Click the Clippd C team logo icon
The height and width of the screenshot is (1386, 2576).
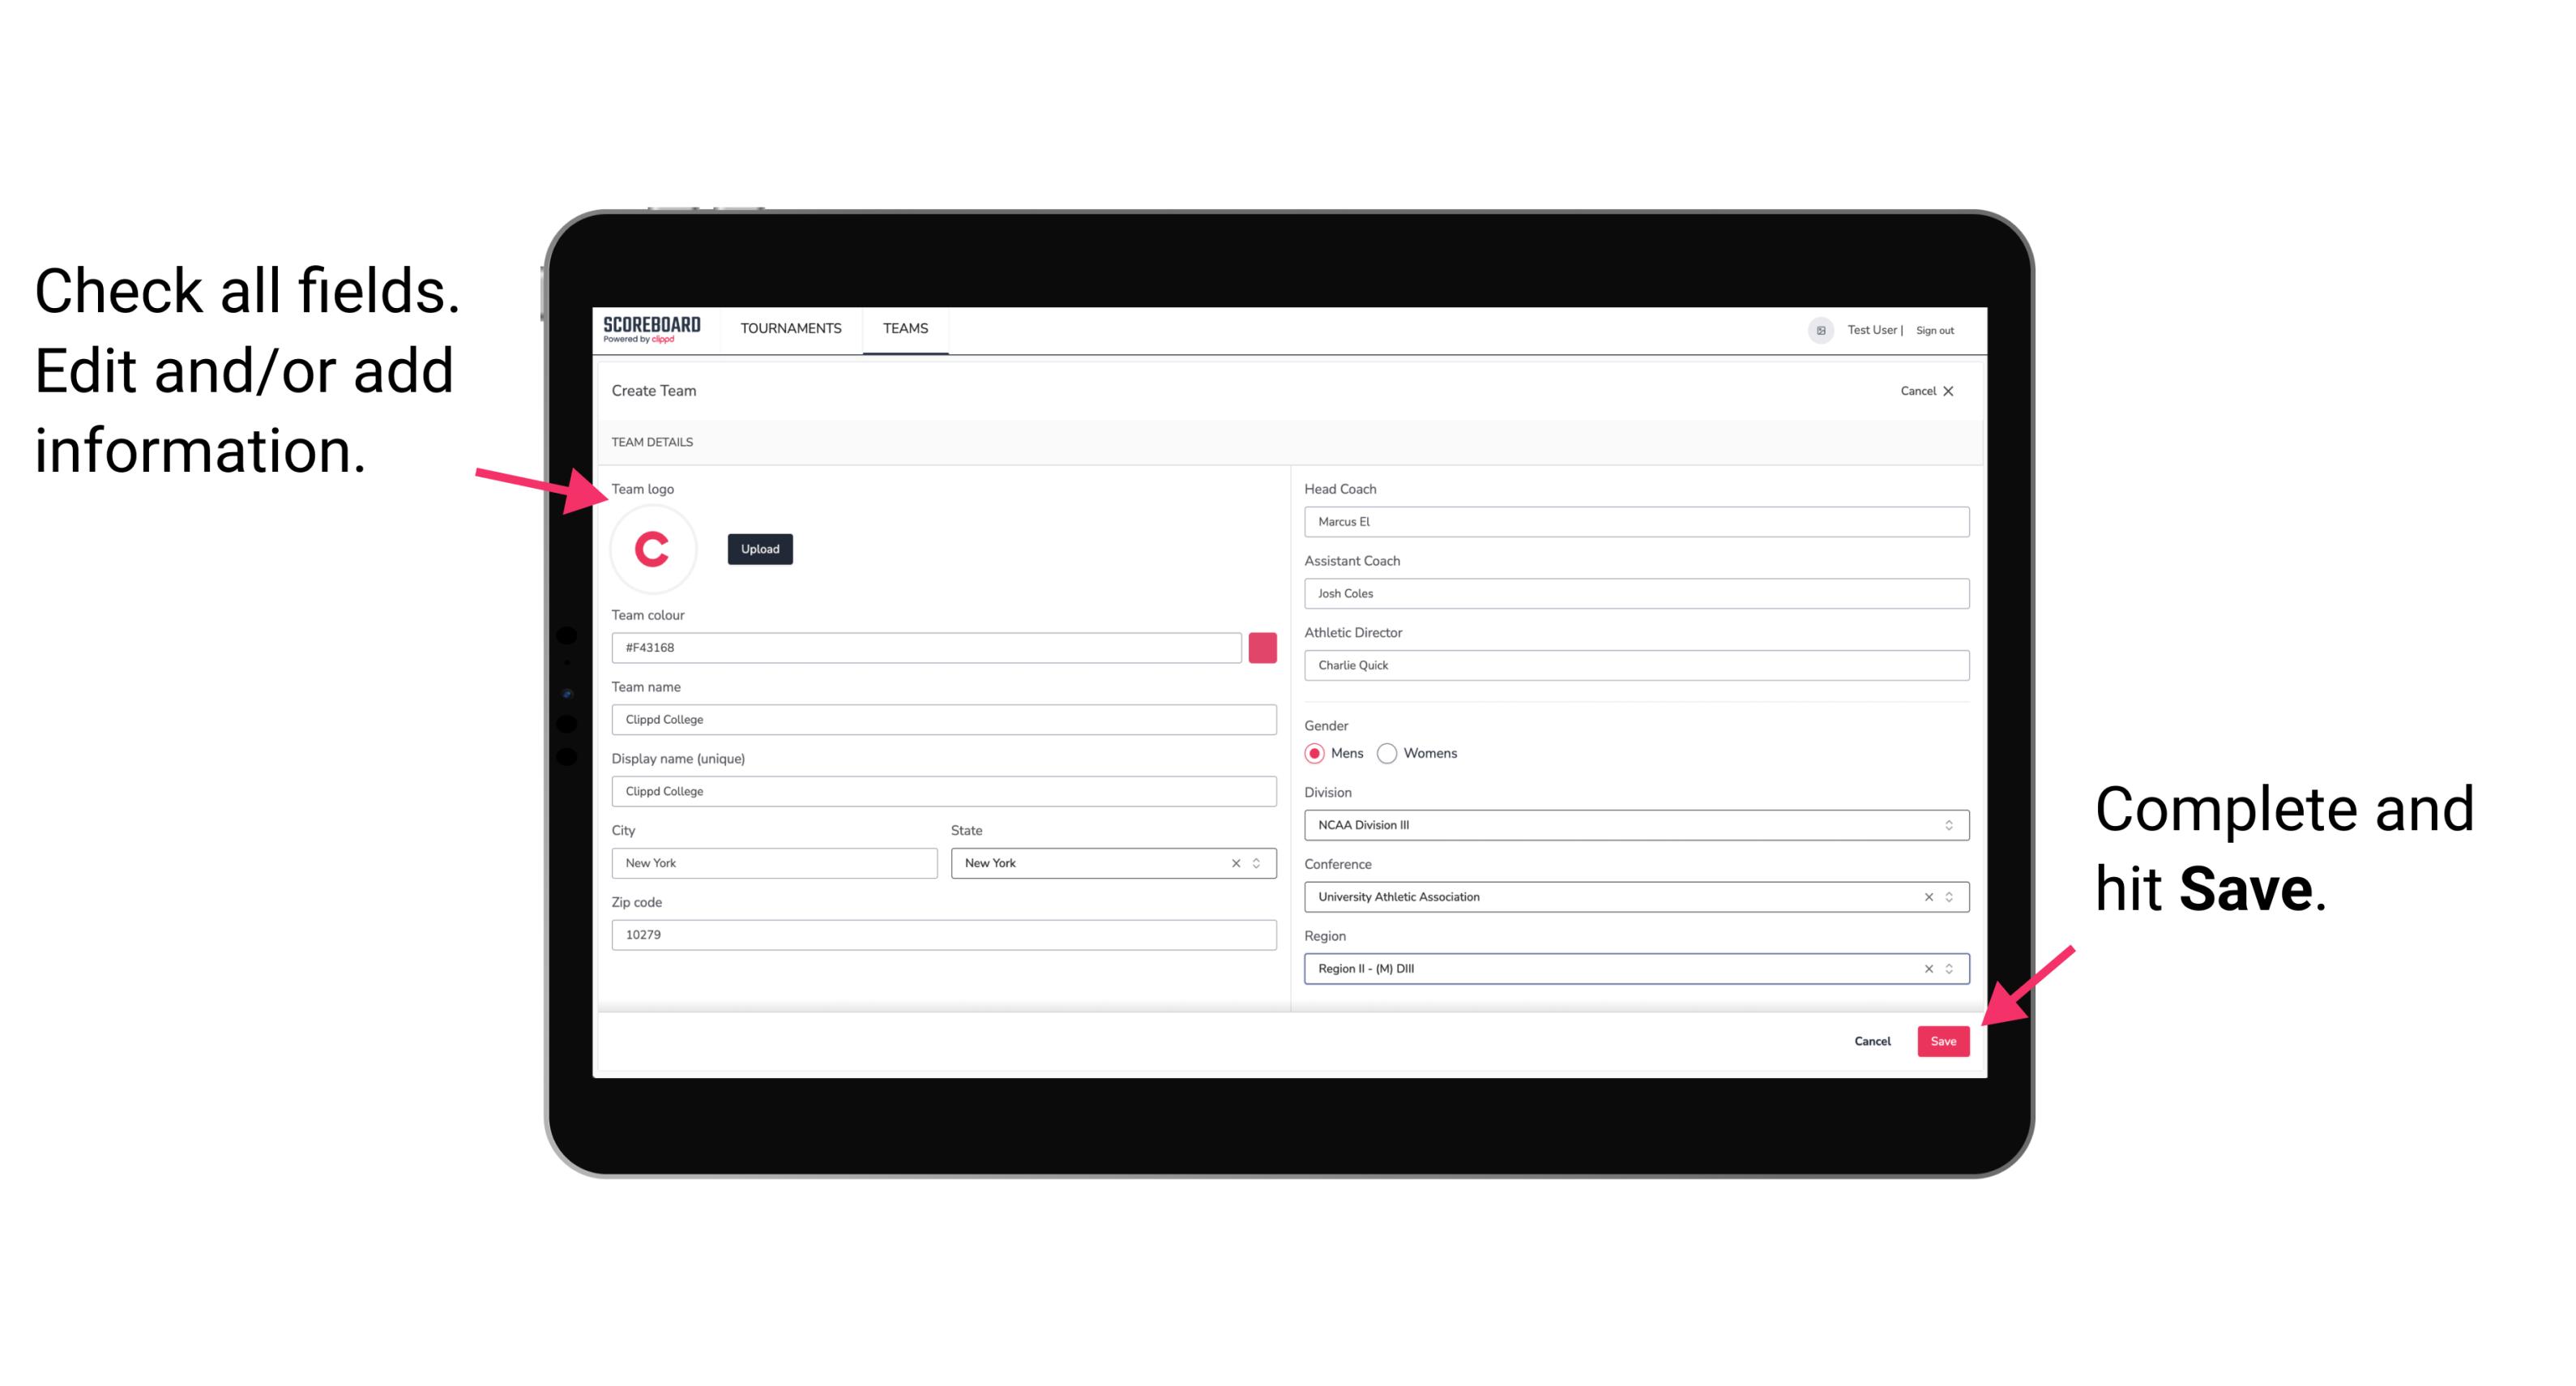tap(653, 550)
